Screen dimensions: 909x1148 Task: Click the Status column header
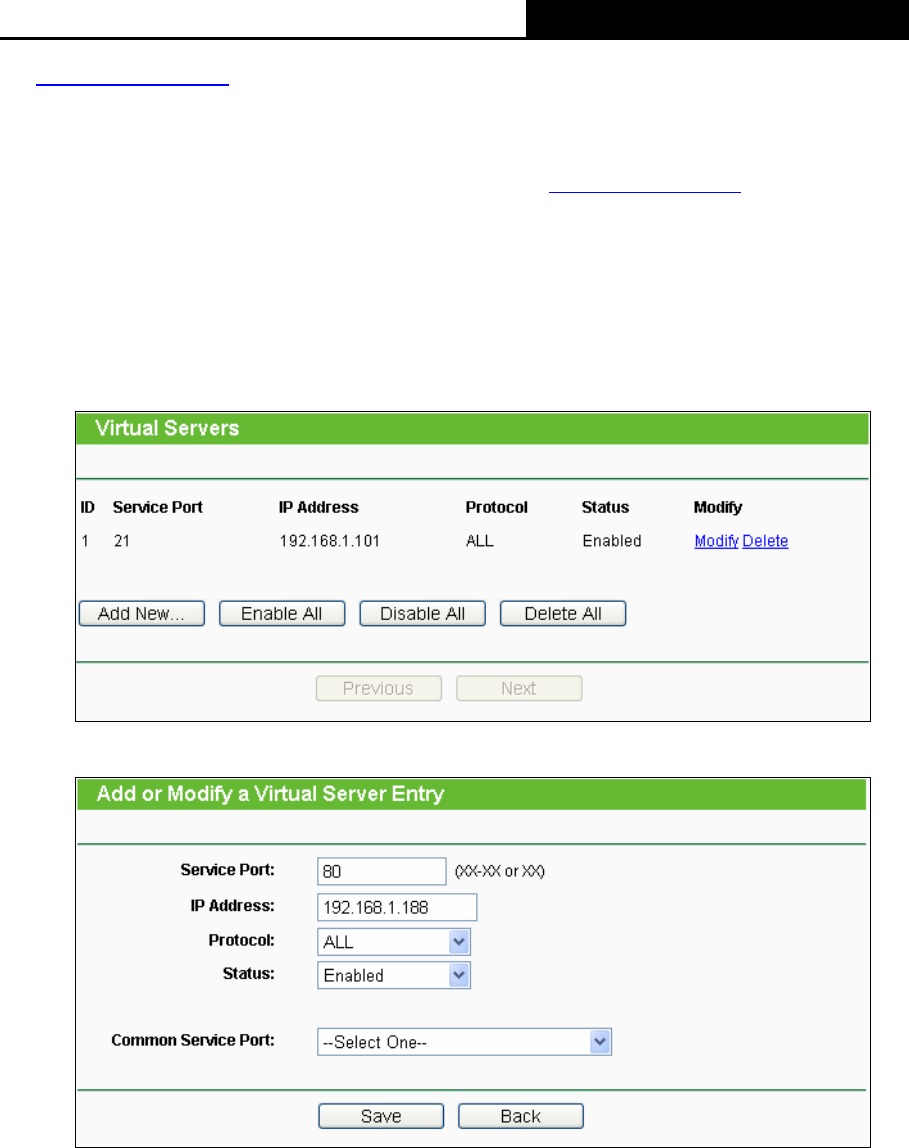pyautogui.click(x=605, y=507)
